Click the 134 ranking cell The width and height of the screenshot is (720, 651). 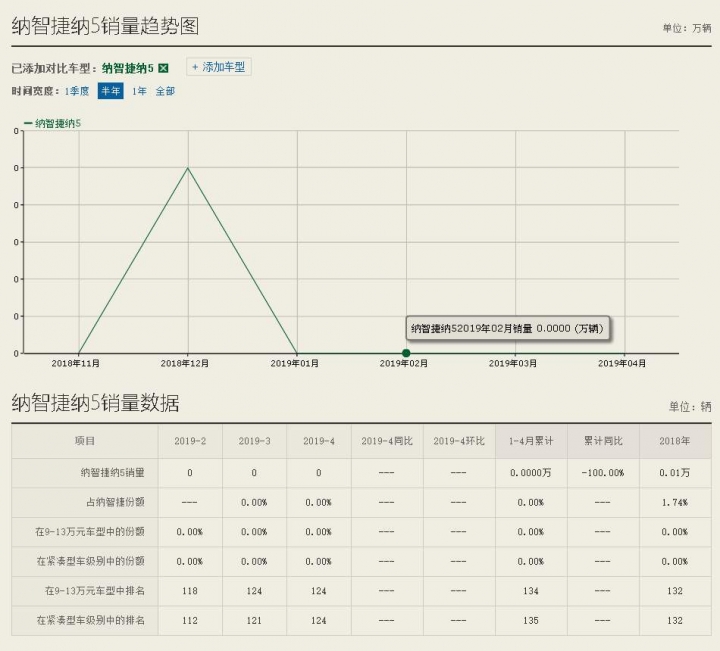(531, 590)
